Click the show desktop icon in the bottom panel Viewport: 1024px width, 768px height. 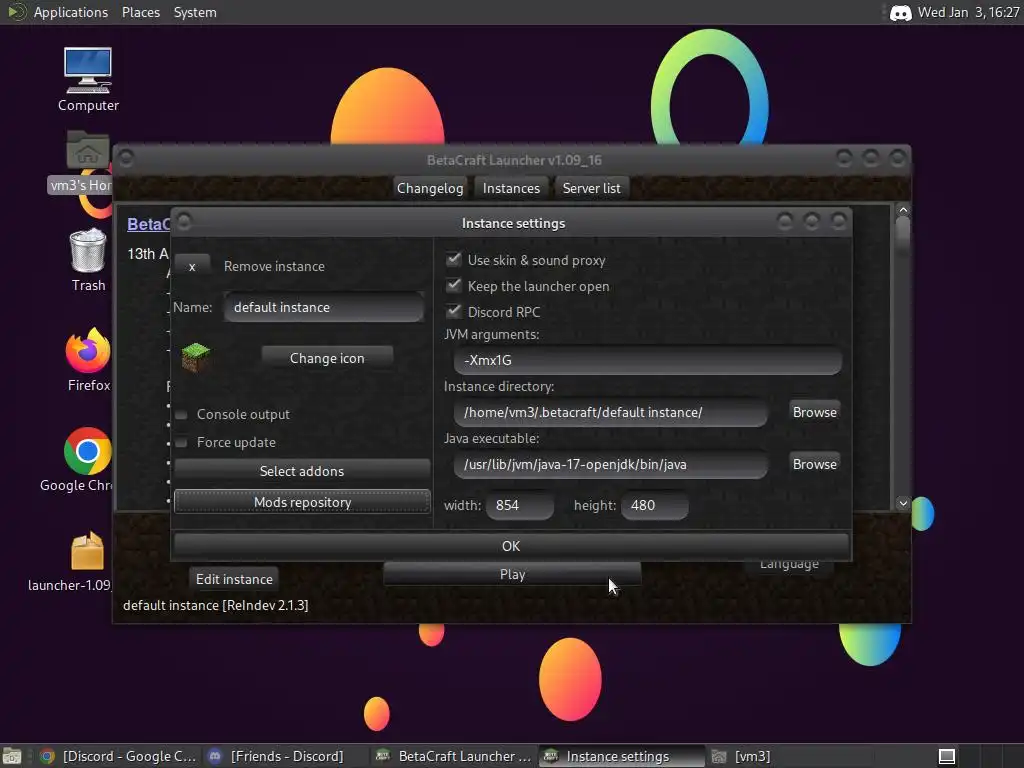pos(11,756)
